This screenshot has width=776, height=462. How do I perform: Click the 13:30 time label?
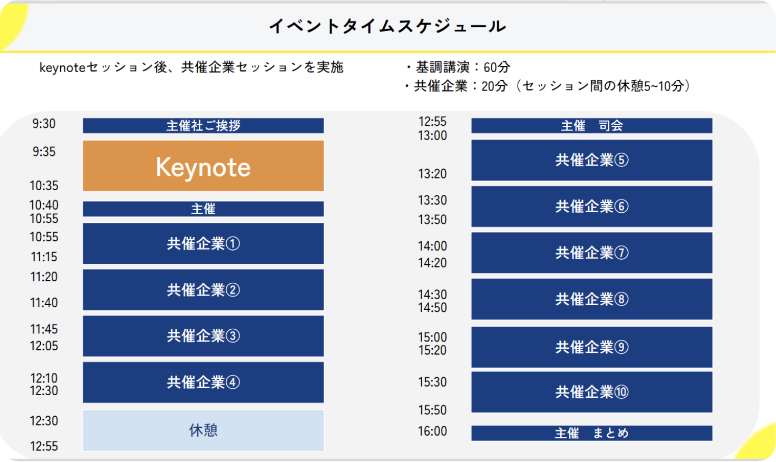tap(433, 200)
